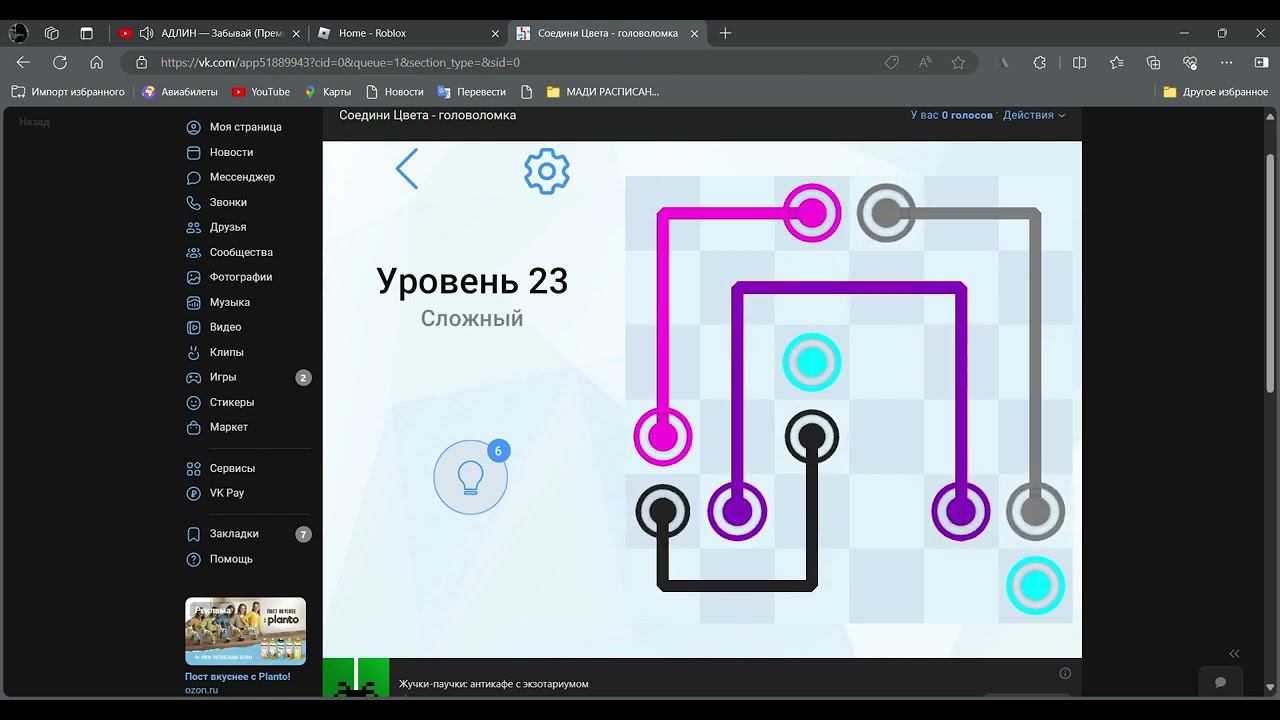Switch to the Home - Roblox tab

(x=408, y=33)
